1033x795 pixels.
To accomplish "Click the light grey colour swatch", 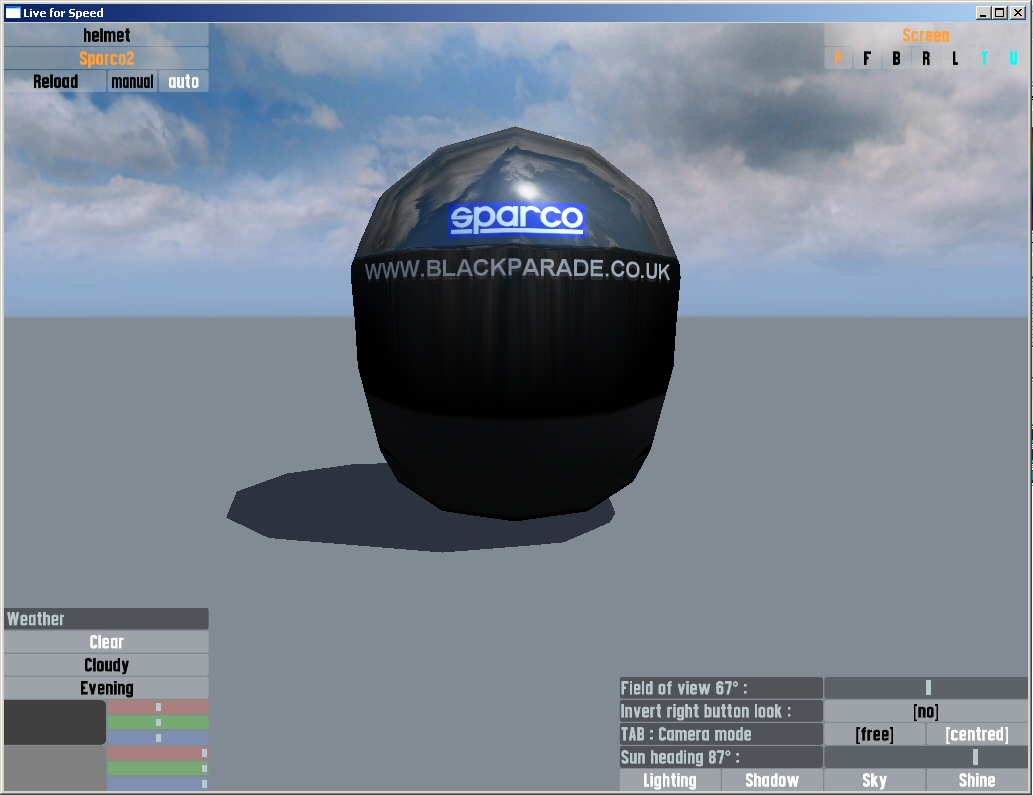I will (x=55, y=768).
